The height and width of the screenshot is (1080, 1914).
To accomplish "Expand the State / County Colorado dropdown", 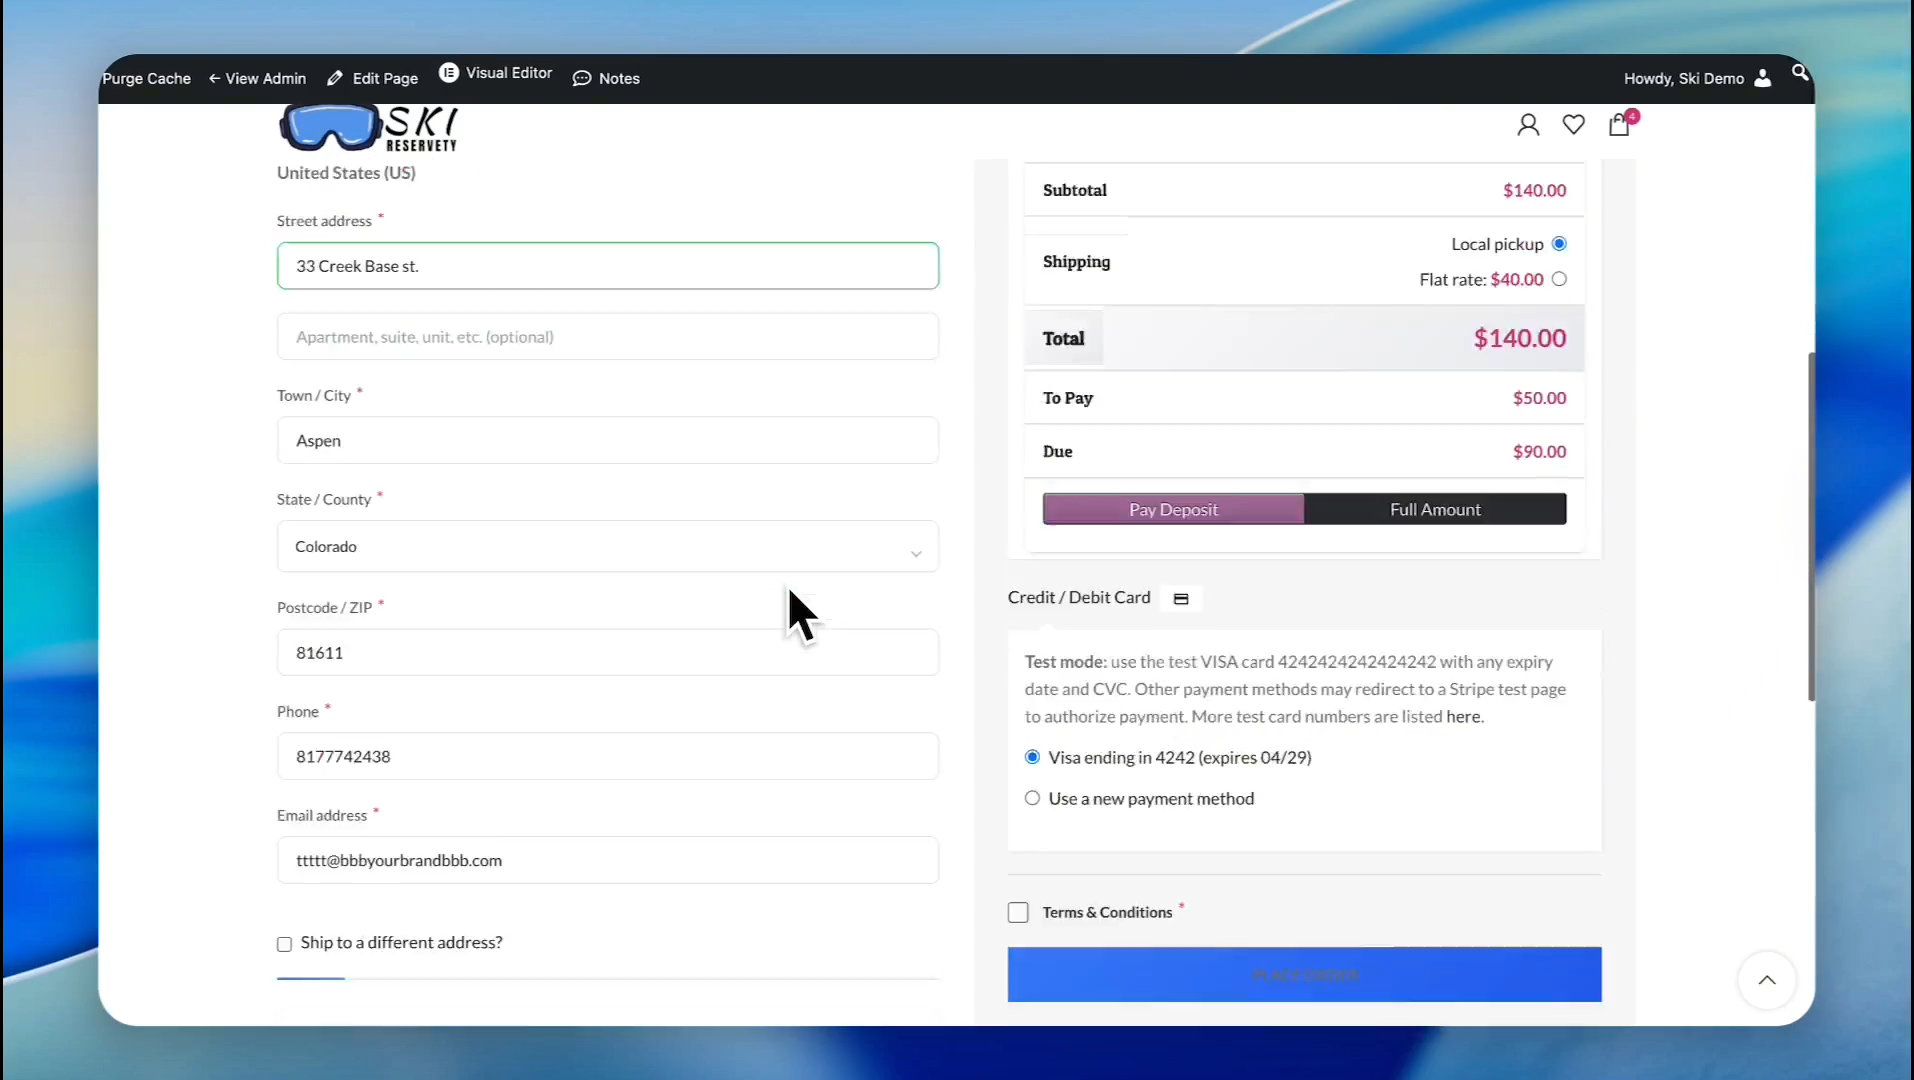I will (607, 547).
